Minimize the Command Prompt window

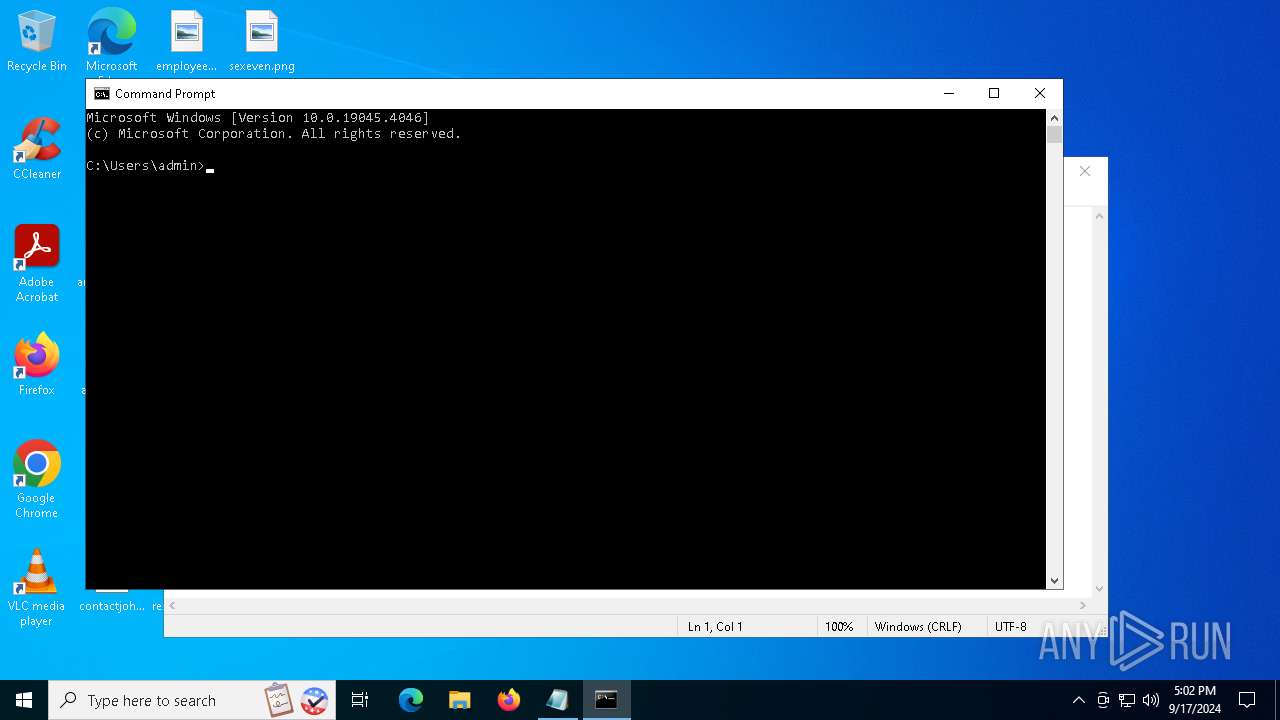pos(949,93)
